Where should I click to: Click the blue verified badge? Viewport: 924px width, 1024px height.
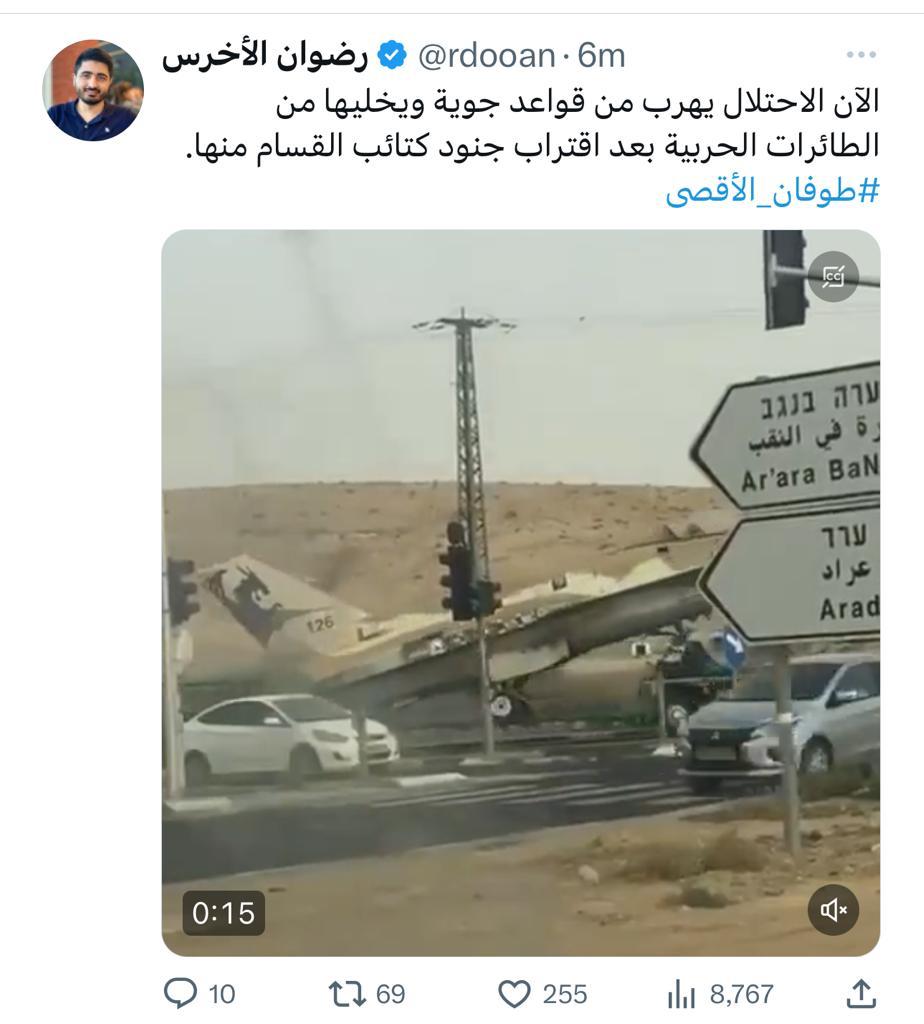point(392,56)
